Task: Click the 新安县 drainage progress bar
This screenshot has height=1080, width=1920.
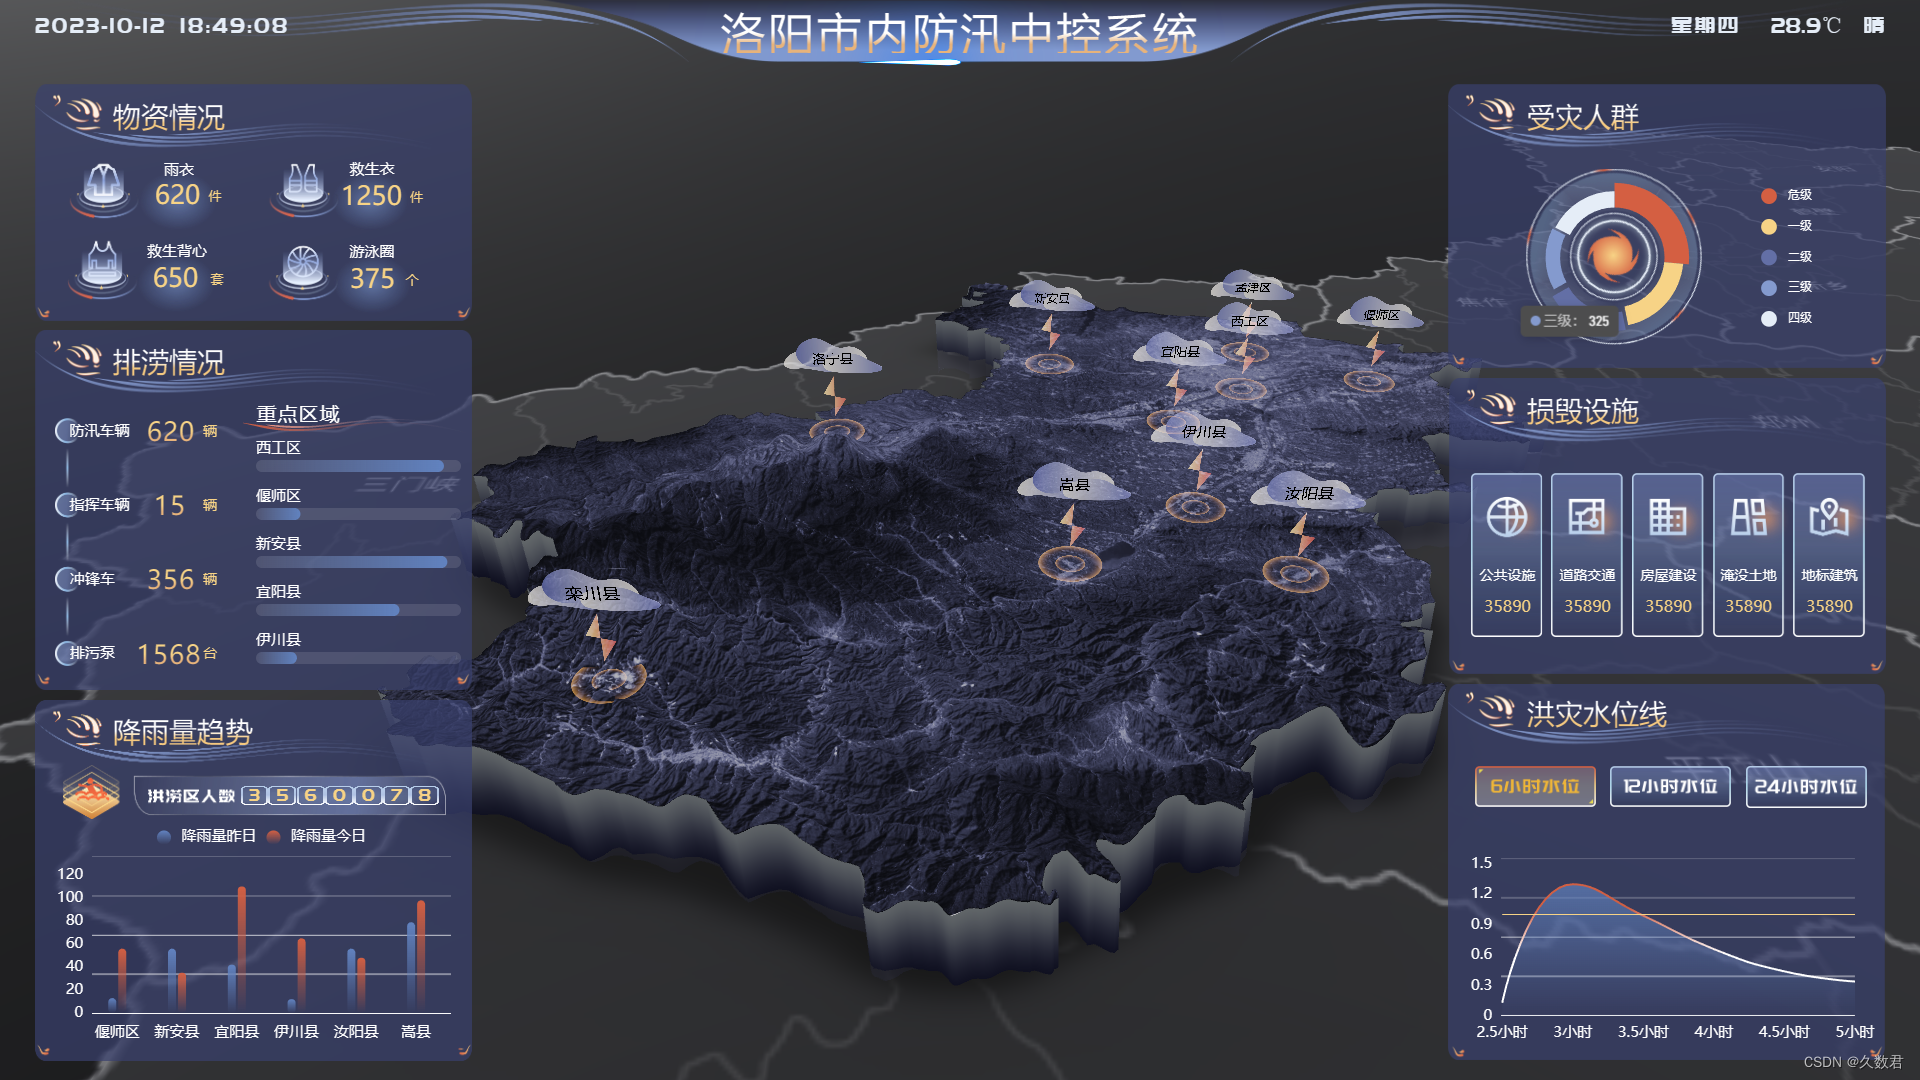Action: coord(358,562)
